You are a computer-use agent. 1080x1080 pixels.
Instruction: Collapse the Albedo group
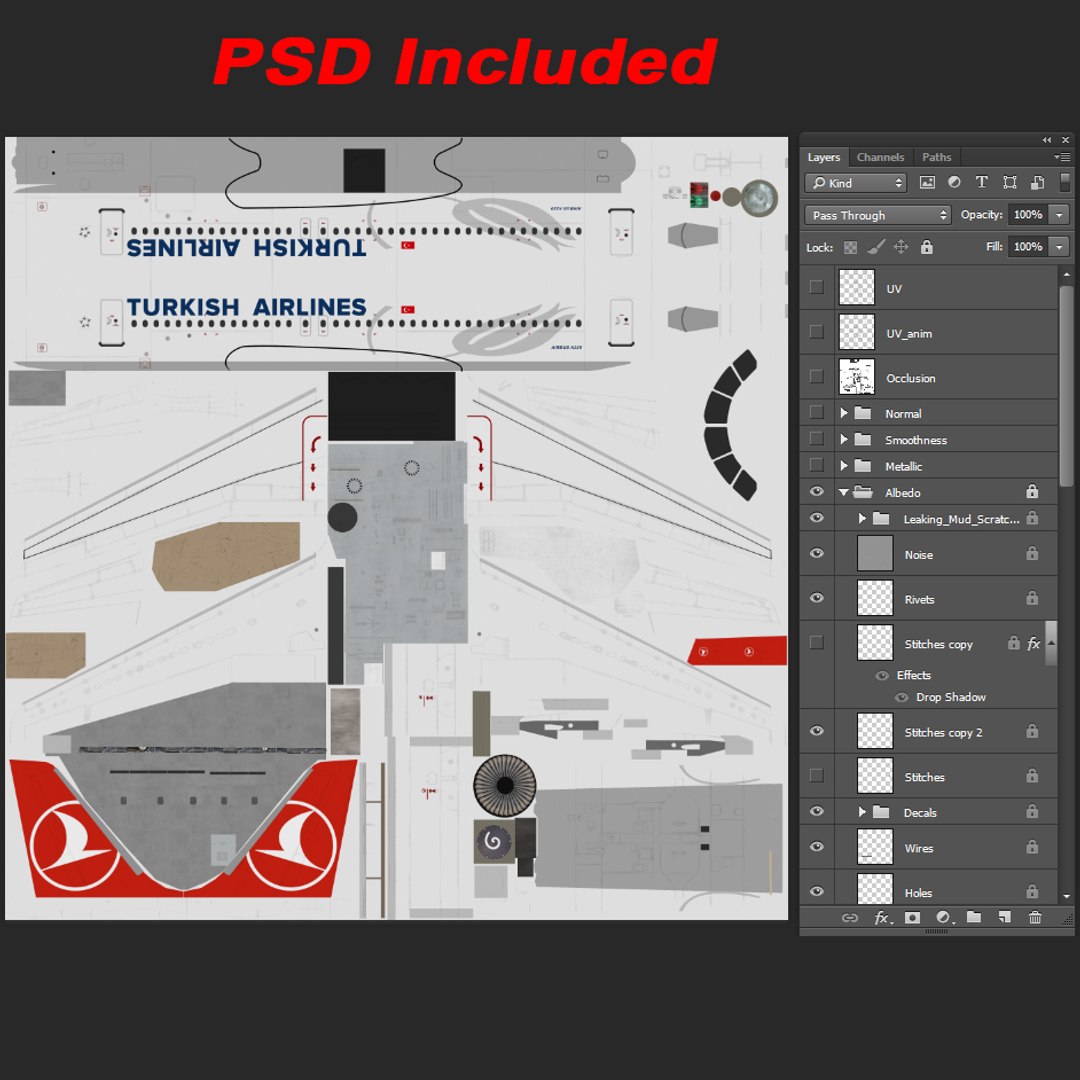pyautogui.click(x=844, y=492)
